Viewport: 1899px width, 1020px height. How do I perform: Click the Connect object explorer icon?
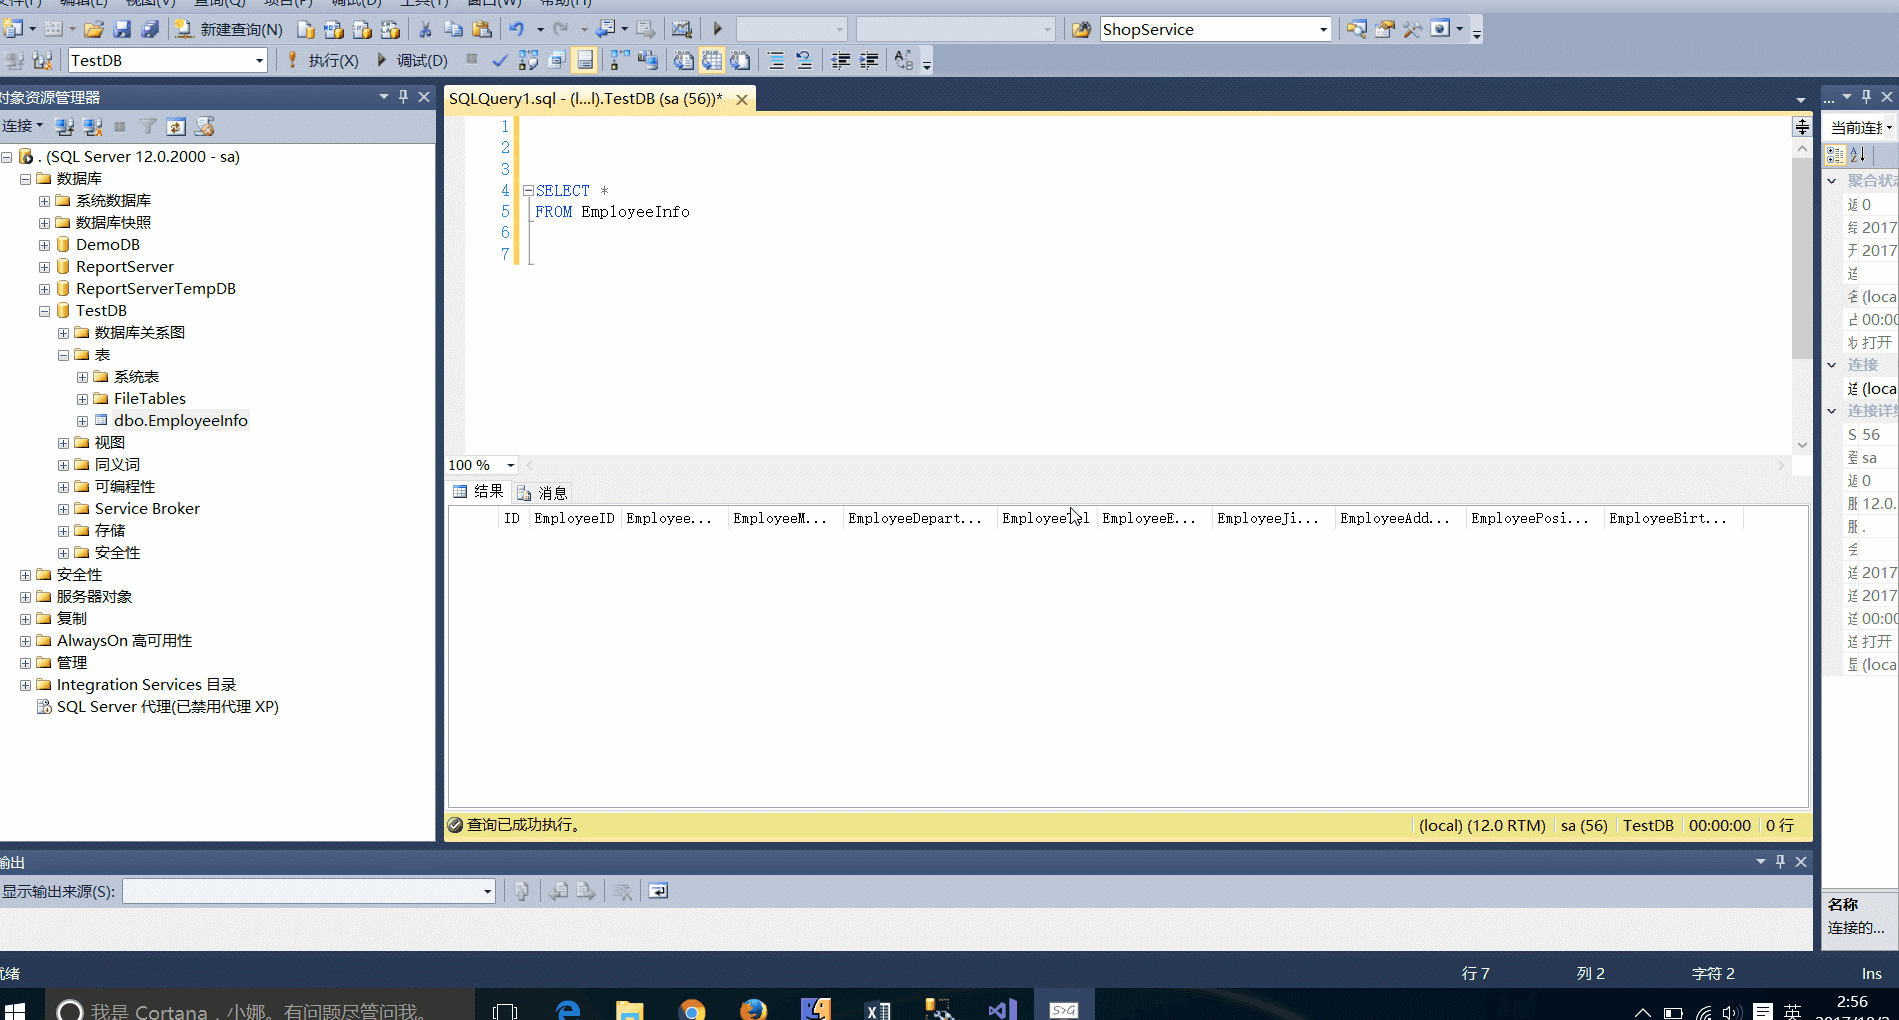[x=65, y=126]
